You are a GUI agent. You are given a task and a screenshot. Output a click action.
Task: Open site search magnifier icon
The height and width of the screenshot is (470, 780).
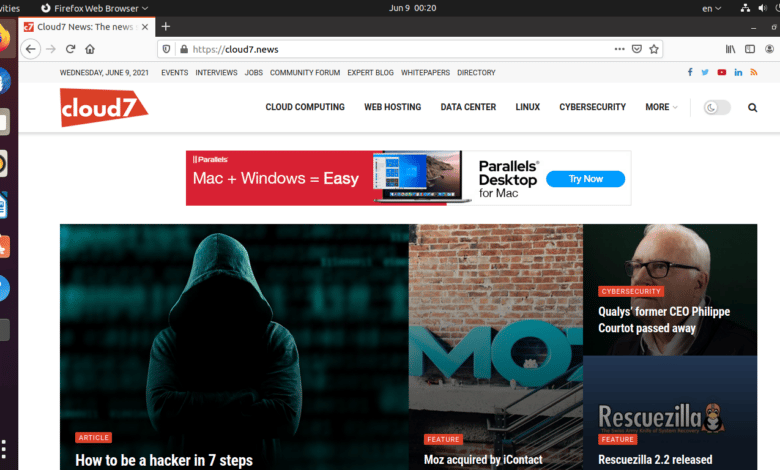tap(752, 107)
